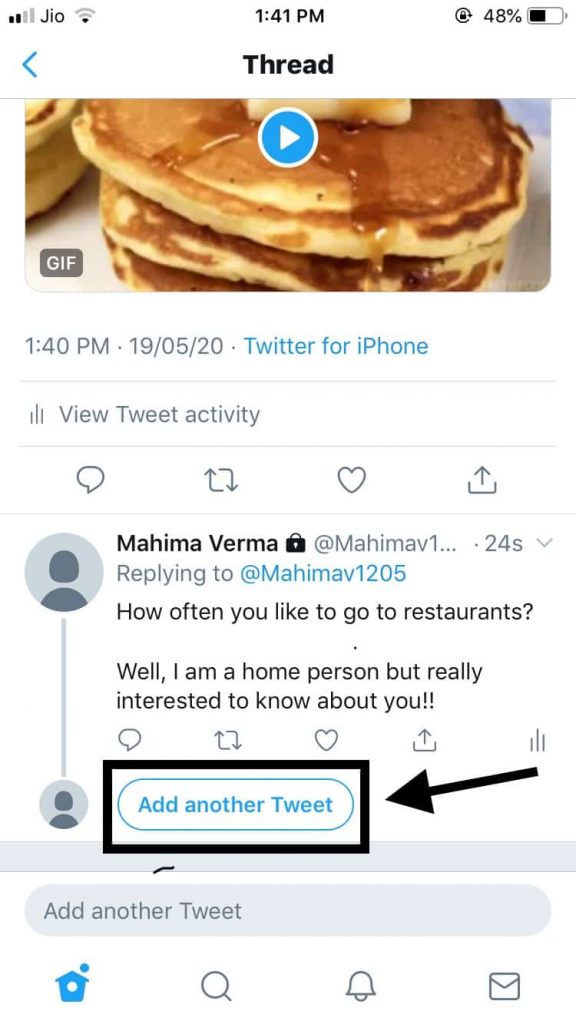The height and width of the screenshot is (1024, 576).
Task: Select the Search magnifier icon
Action: (x=216, y=985)
